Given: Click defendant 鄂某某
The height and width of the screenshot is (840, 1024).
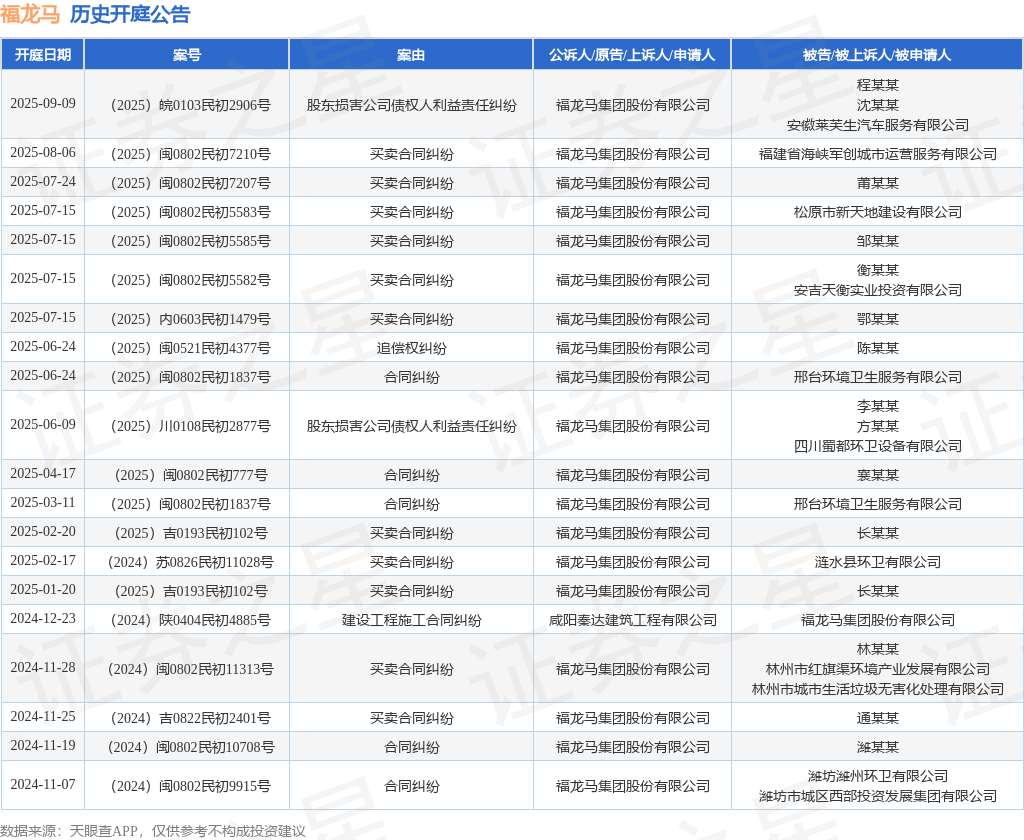Looking at the screenshot, I should [x=878, y=319].
